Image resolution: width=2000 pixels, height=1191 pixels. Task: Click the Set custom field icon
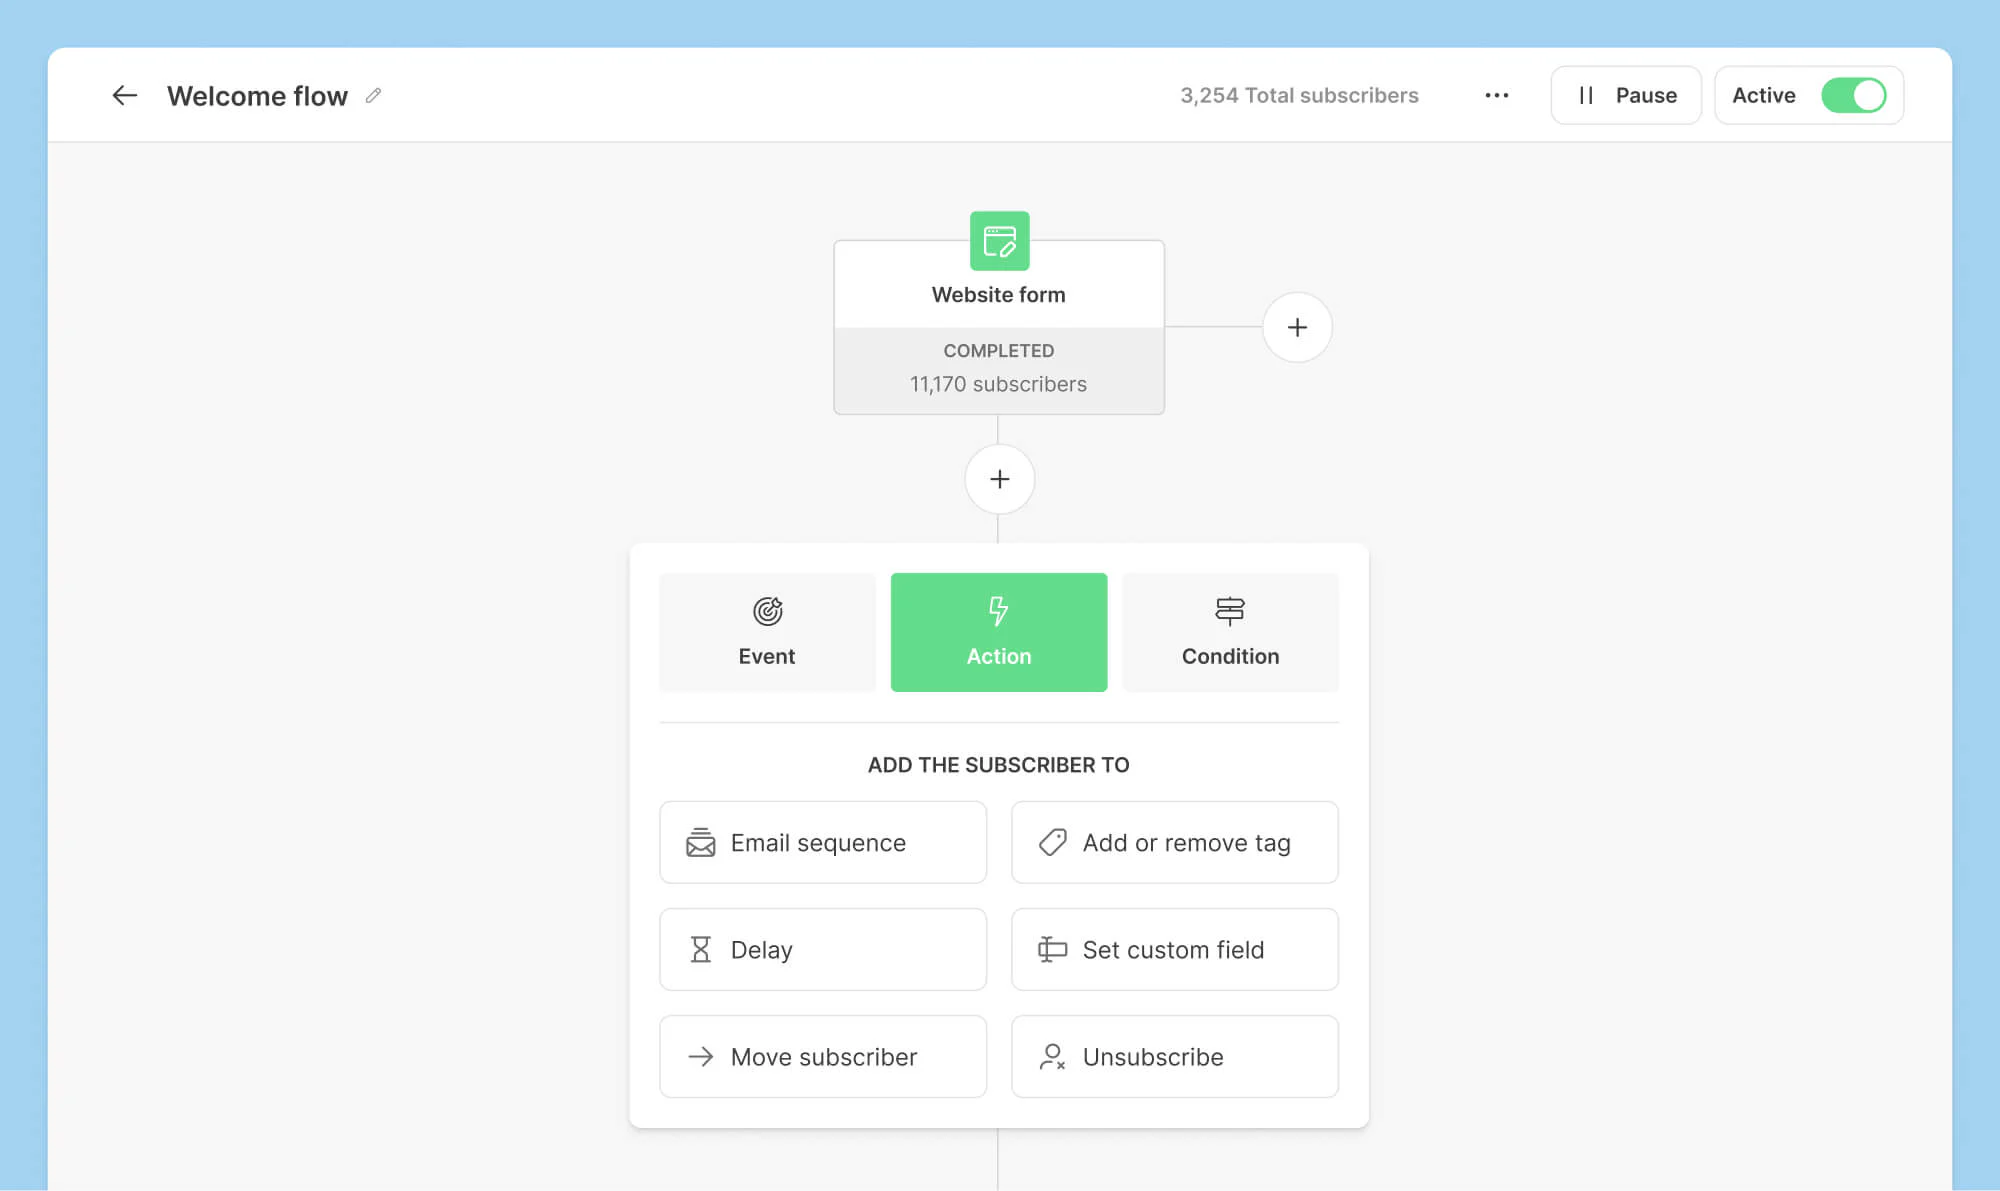[x=1051, y=949]
